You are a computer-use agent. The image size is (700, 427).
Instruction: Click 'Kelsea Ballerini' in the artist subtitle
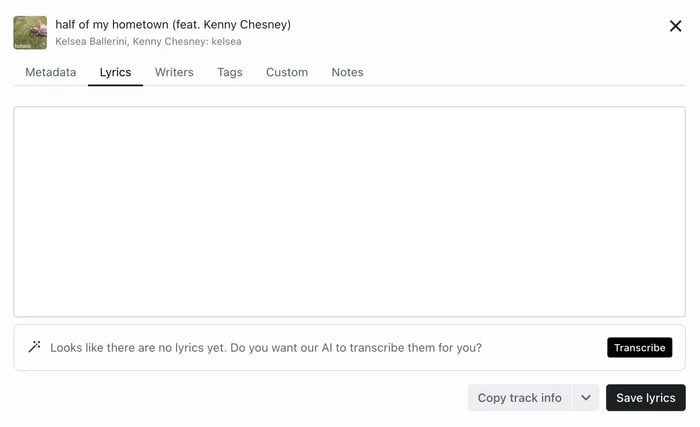click(91, 42)
